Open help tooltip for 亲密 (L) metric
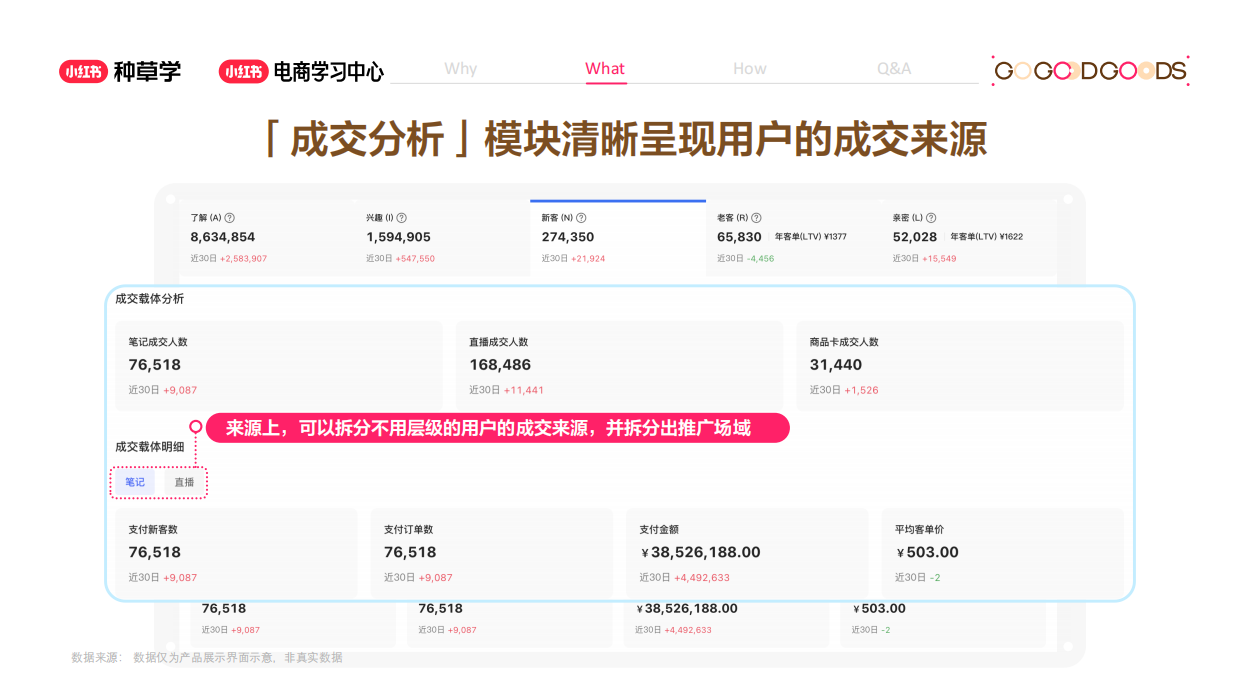The width and height of the screenshot is (1240, 697). tap(931, 217)
